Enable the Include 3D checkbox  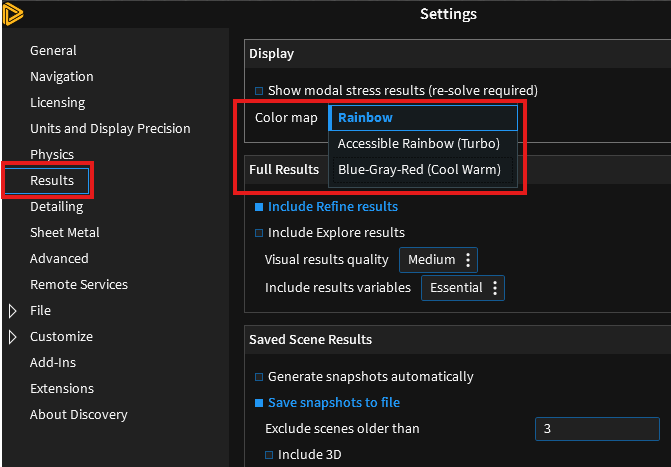pos(269,455)
